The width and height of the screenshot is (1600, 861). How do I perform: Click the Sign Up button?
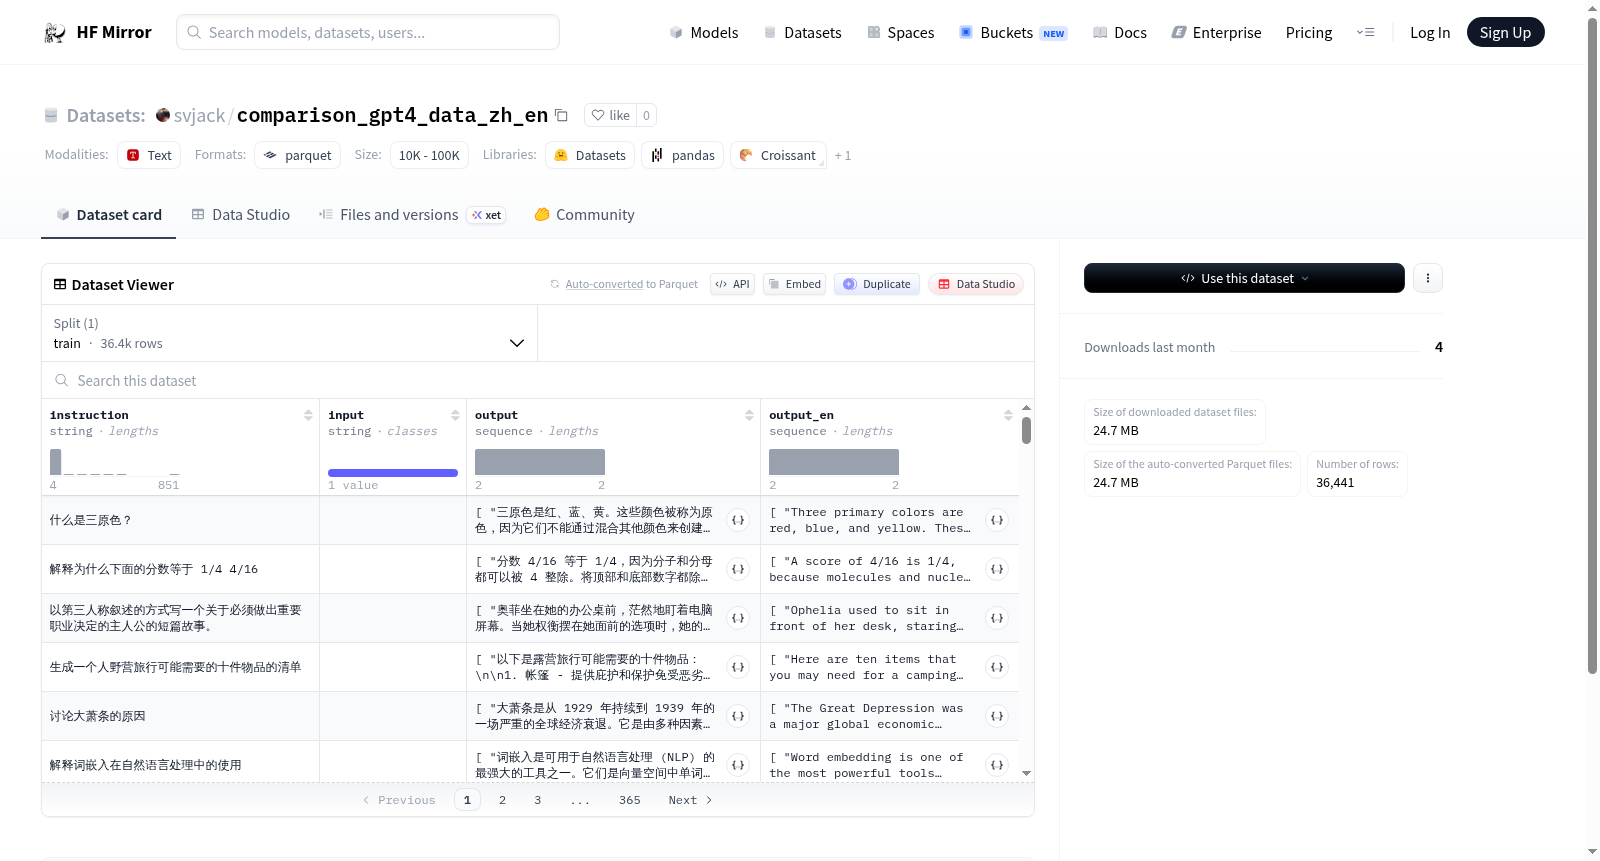click(1505, 32)
